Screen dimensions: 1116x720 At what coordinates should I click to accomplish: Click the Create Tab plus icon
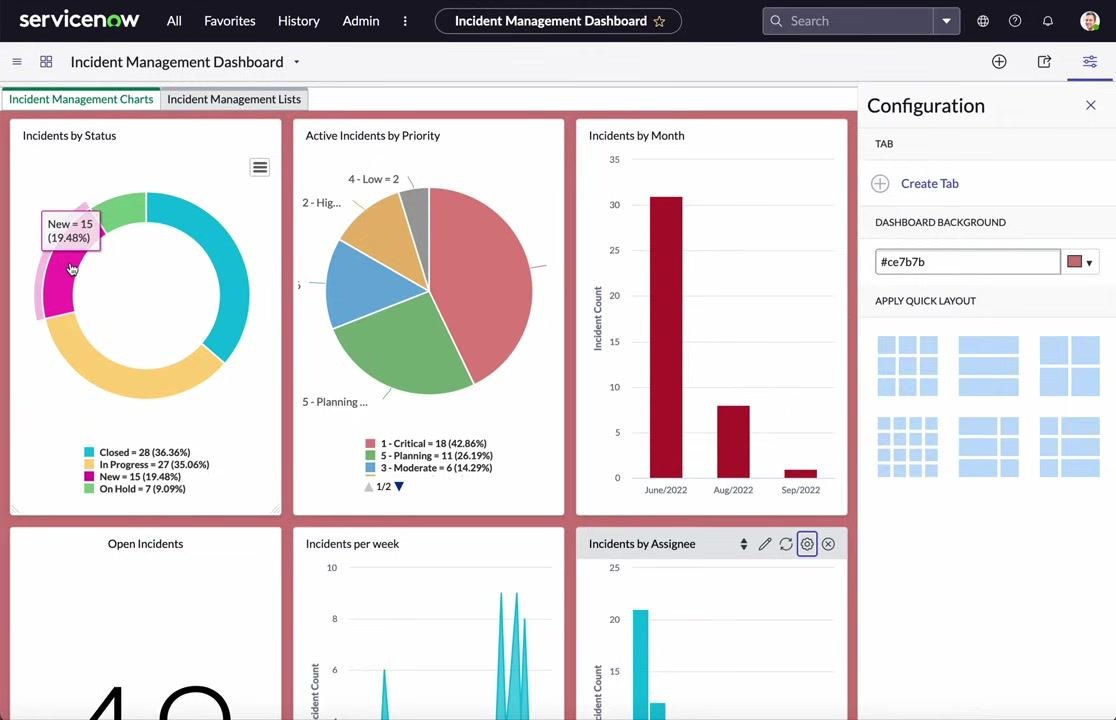coord(880,184)
